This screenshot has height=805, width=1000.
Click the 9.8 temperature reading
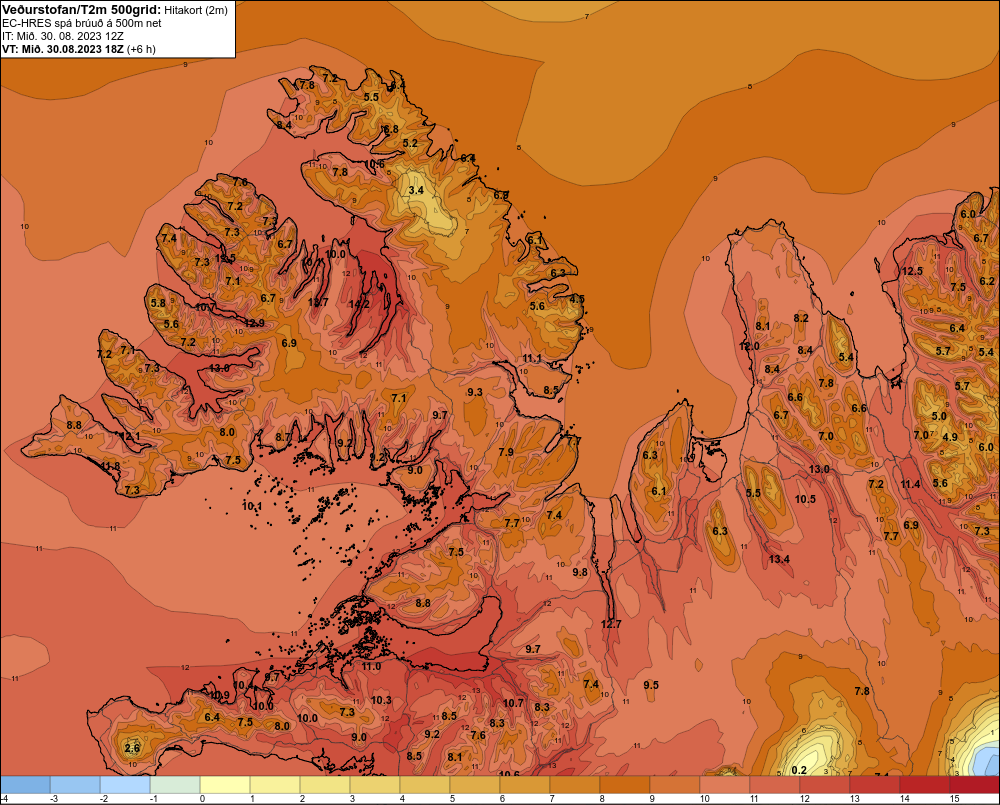tap(580, 572)
